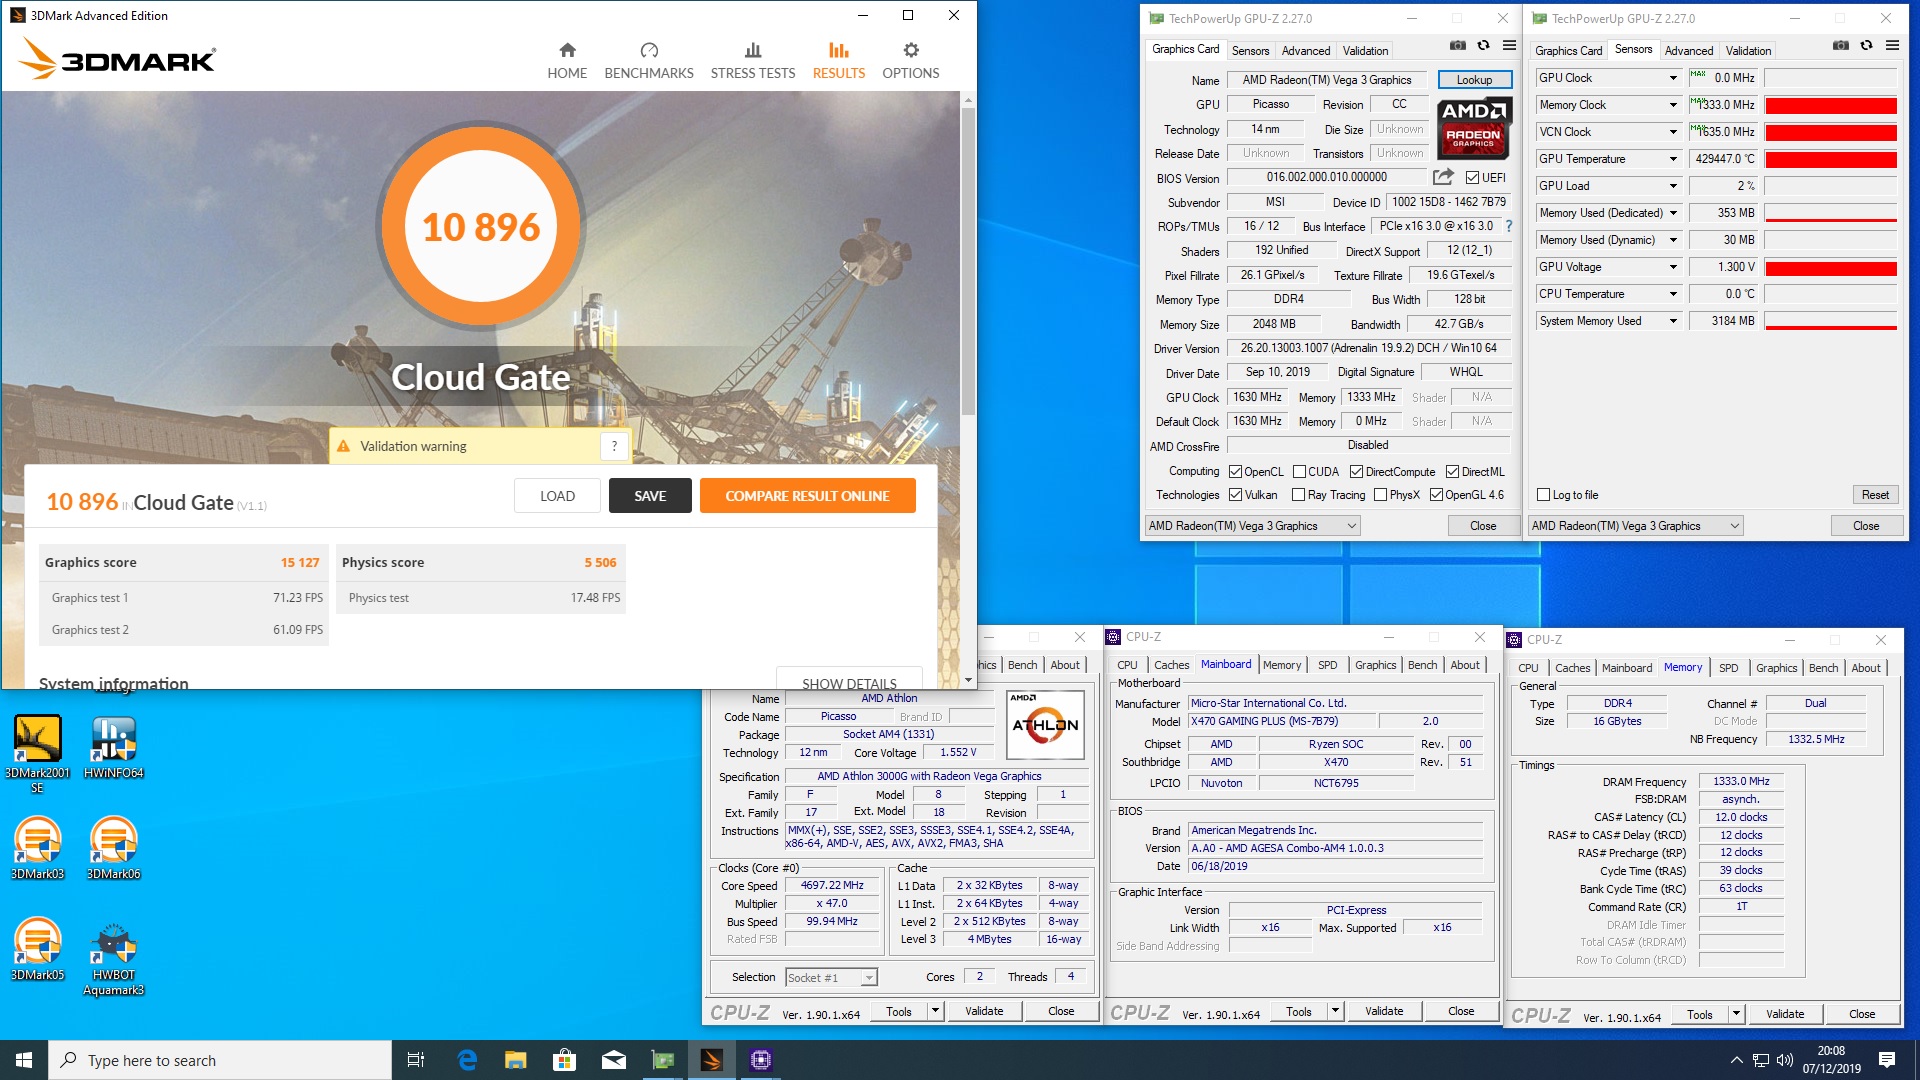Toggle the OpenCL checkbox in GPU-Z
Viewport: 1920px width, 1080px height.
pyautogui.click(x=1236, y=472)
